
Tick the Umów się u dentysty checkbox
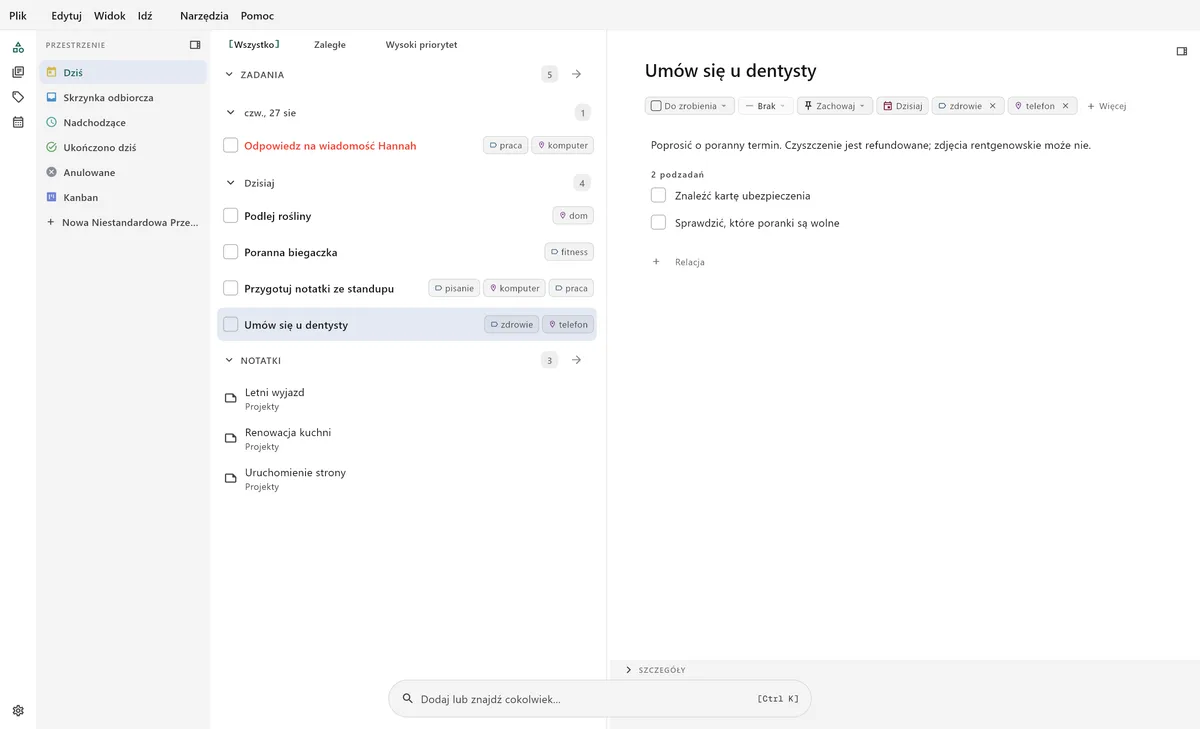coord(231,324)
